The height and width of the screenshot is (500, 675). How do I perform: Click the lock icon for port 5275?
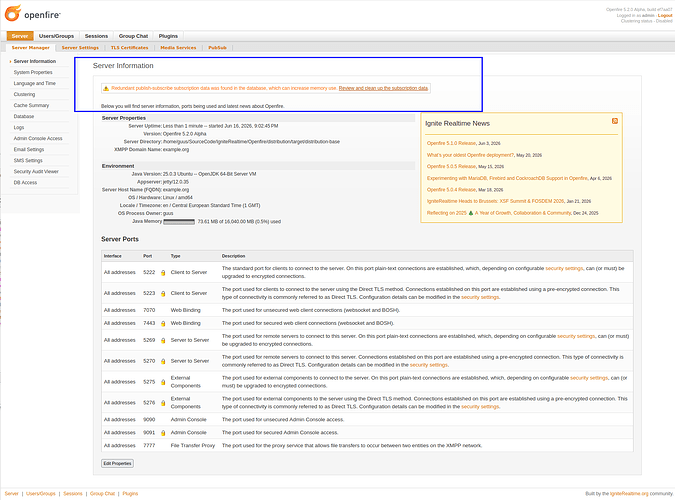pos(163,382)
